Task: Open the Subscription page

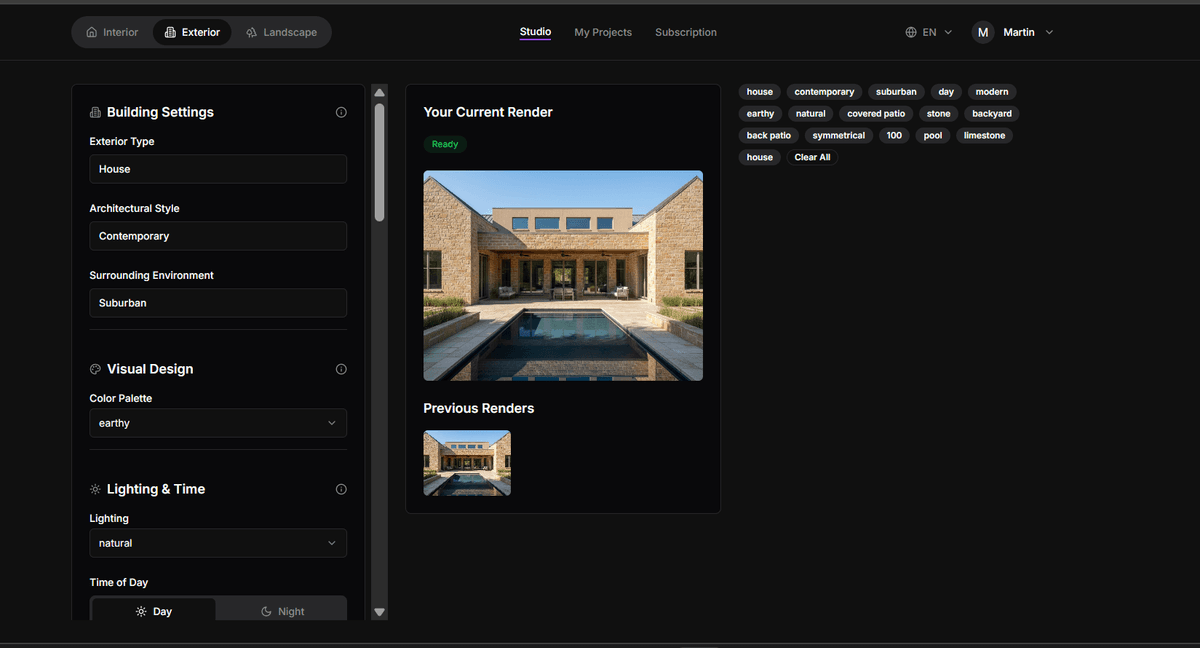Action: click(x=686, y=31)
